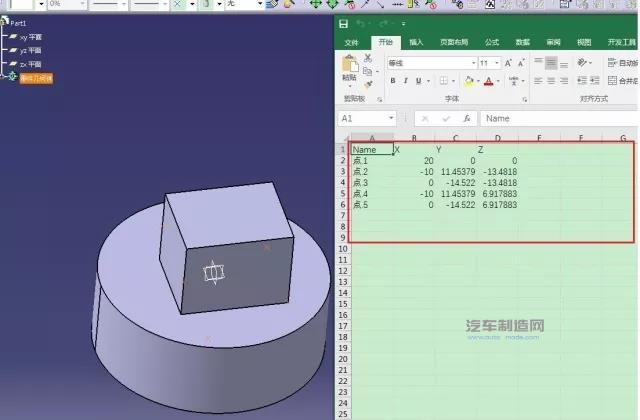This screenshot has width=640, height=420.
Task: Select yz 平面 in the CATIA tree
Action: click(31, 51)
